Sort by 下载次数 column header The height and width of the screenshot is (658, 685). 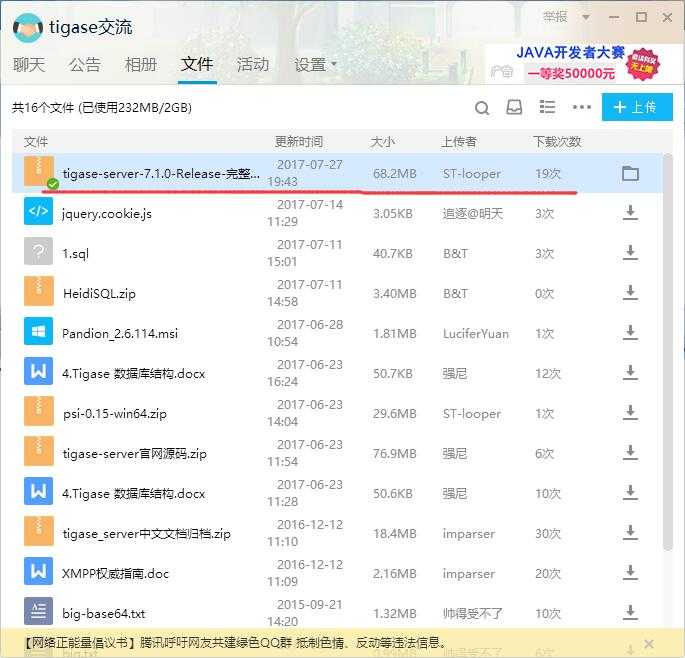click(557, 142)
